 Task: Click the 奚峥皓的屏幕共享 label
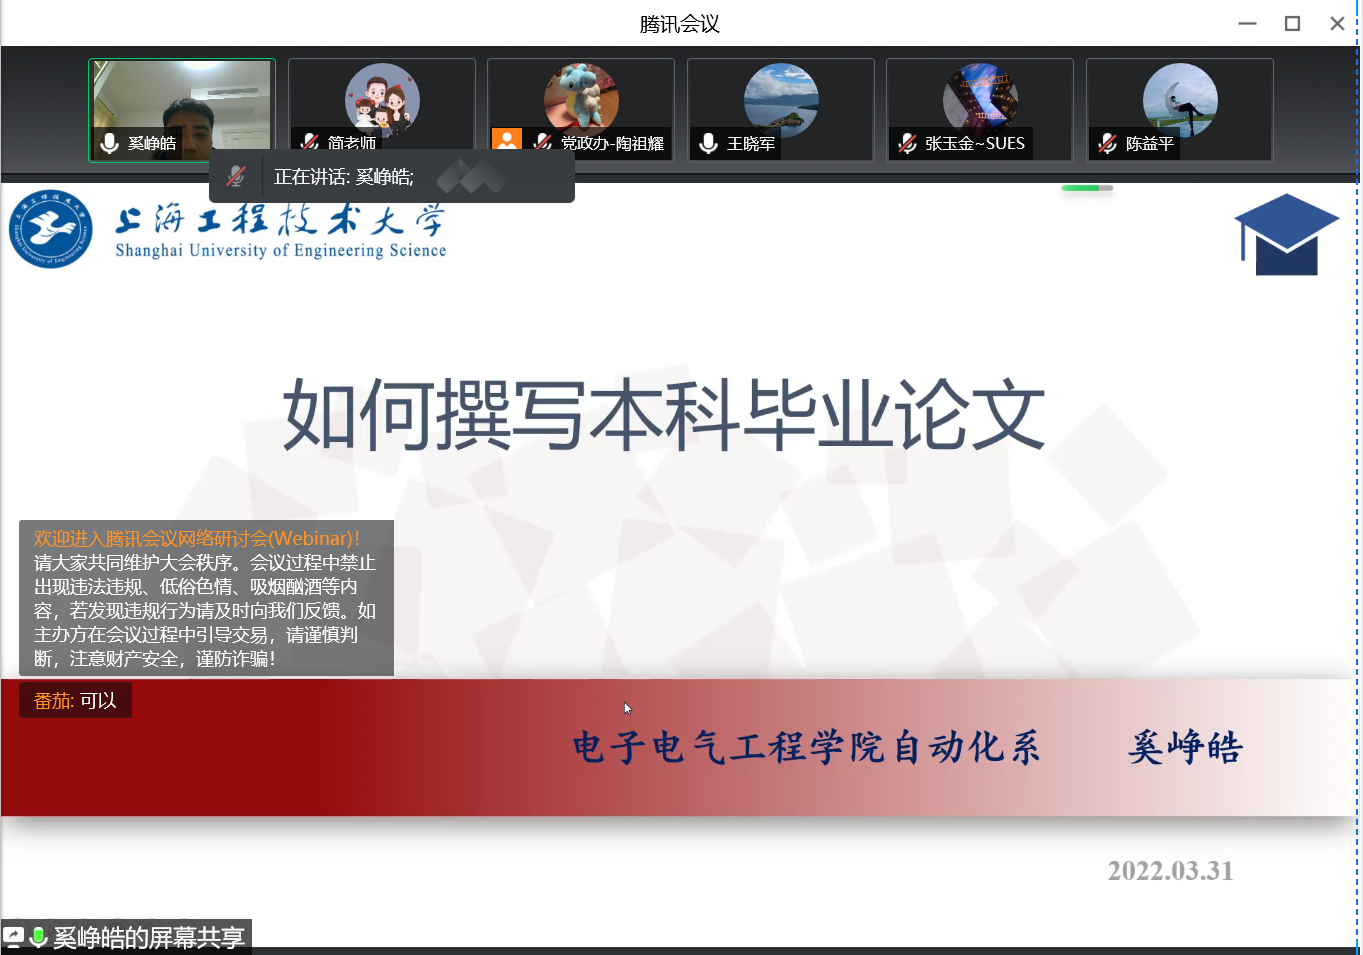point(149,937)
